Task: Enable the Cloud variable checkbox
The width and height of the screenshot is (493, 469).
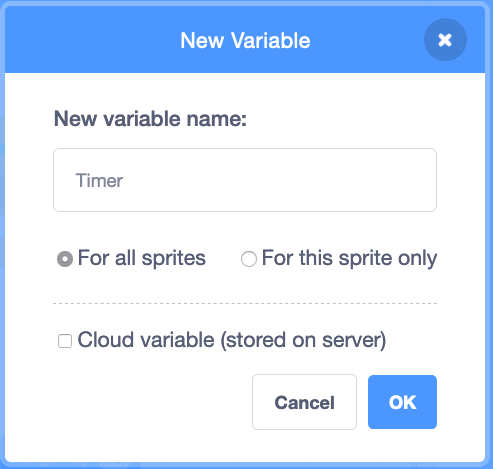Action: tap(65, 341)
